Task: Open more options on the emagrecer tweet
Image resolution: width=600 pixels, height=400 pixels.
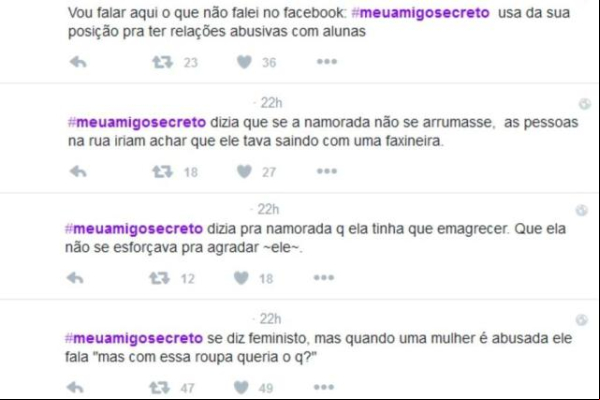Action: point(324,277)
